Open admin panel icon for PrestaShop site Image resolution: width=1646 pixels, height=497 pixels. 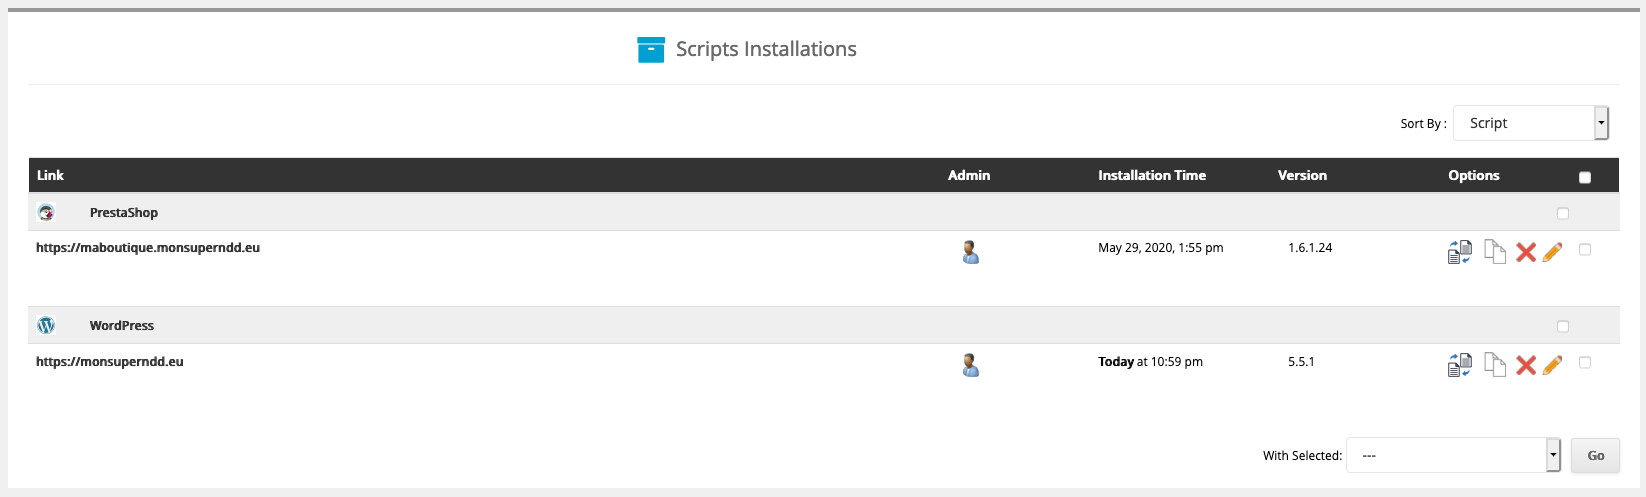coord(970,252)
